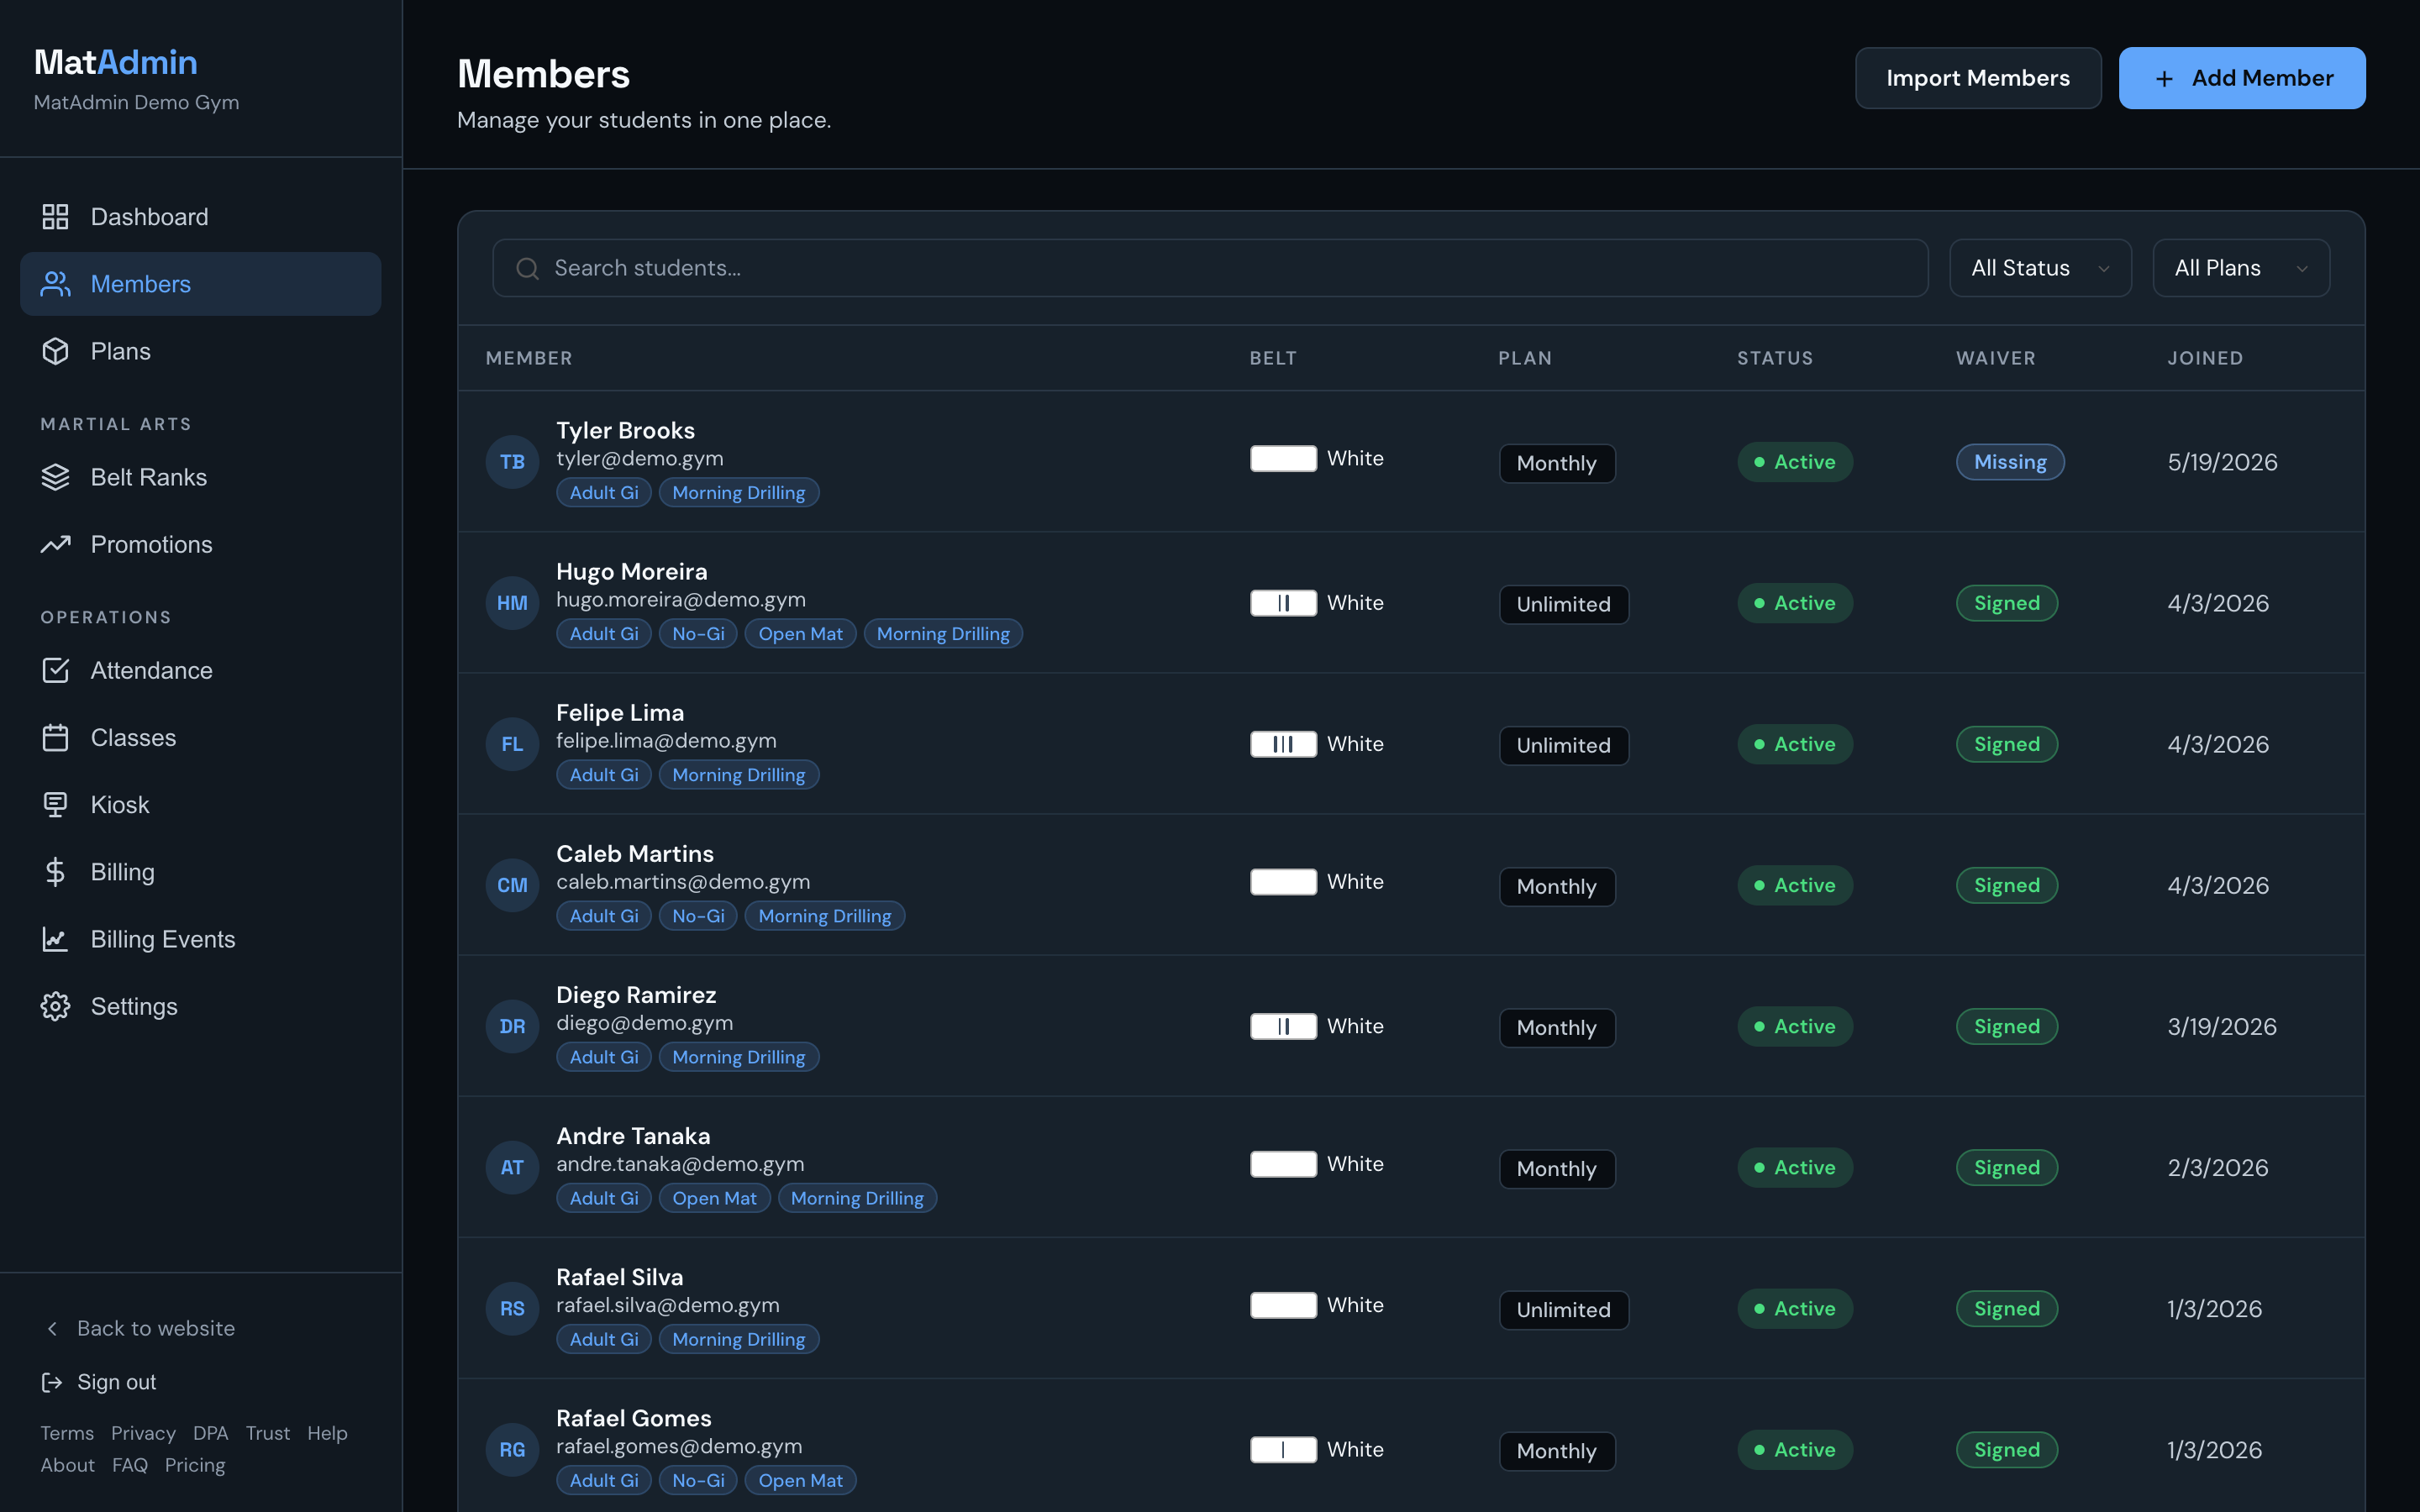Open the All Plans filter dropdown
The width and height of the screenshot is (2420, 1512).
pos(2241,268)
